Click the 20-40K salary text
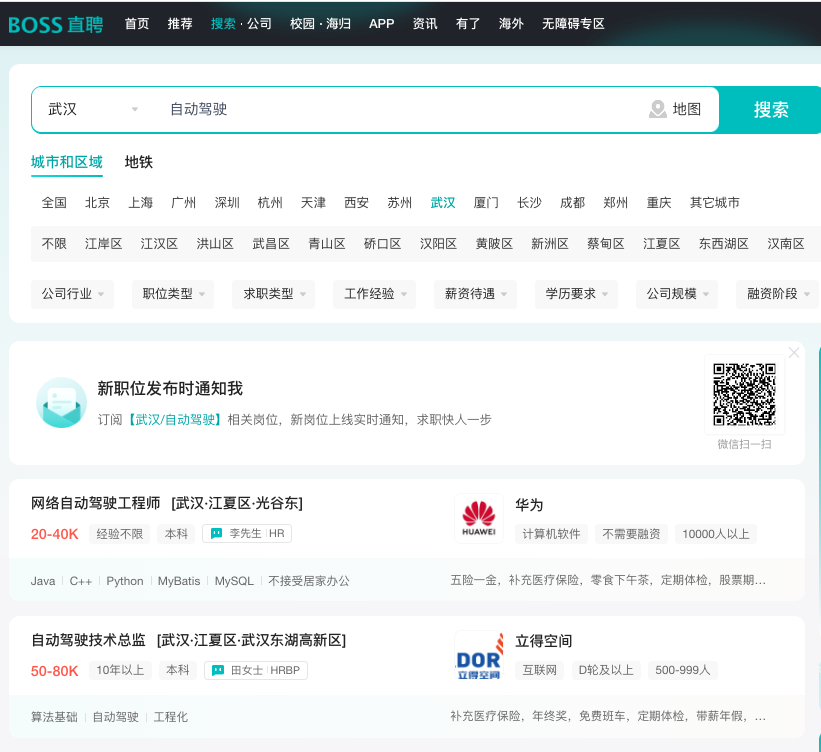Image resolution: width=821 pixels, height=752 pixels. pyautogui.click(x=54, y=534)
